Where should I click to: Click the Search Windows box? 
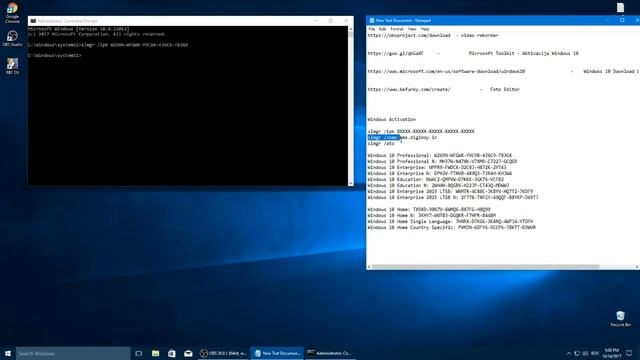(x=73, y=353)
